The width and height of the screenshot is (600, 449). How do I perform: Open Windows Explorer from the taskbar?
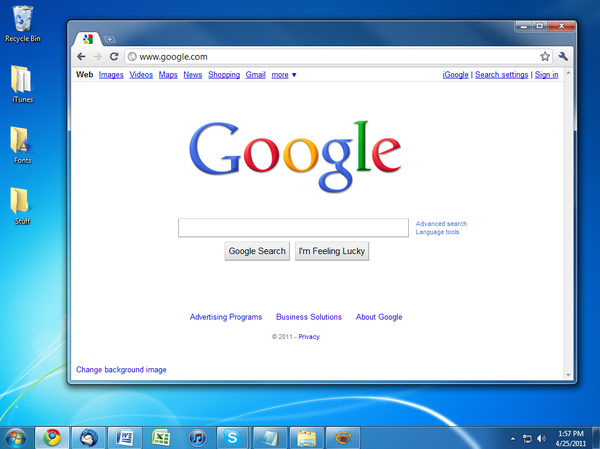306,438
